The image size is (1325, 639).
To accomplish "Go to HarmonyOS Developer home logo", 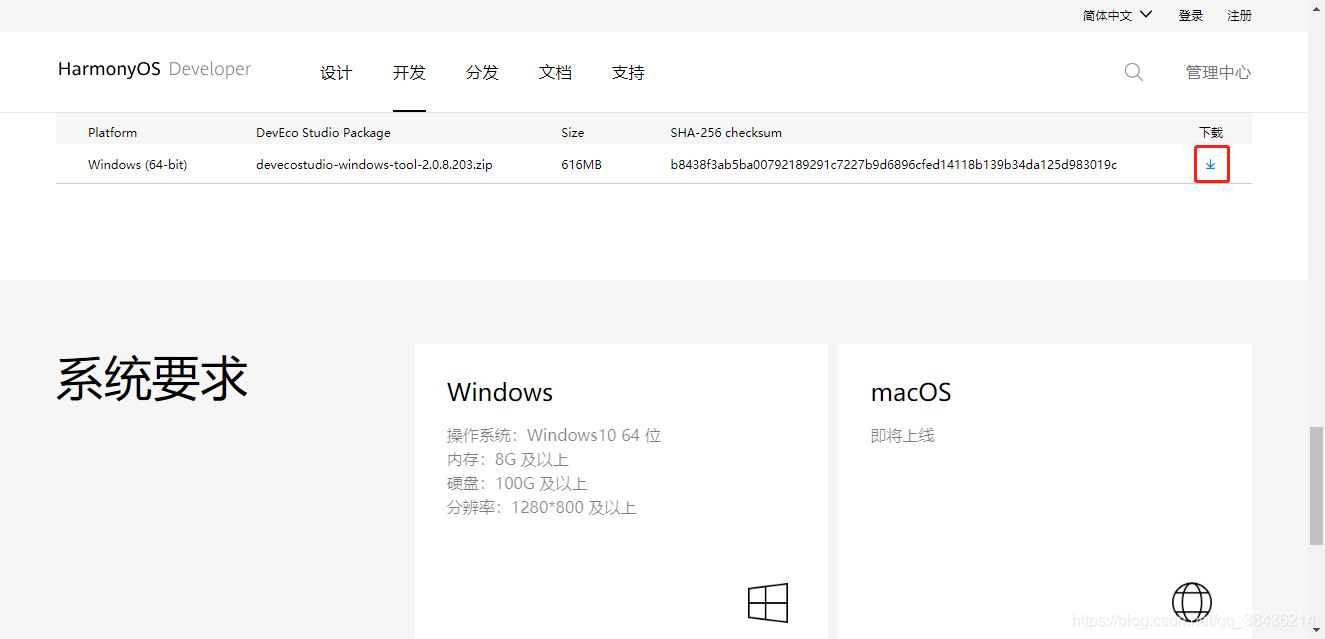I will (154, 70).
